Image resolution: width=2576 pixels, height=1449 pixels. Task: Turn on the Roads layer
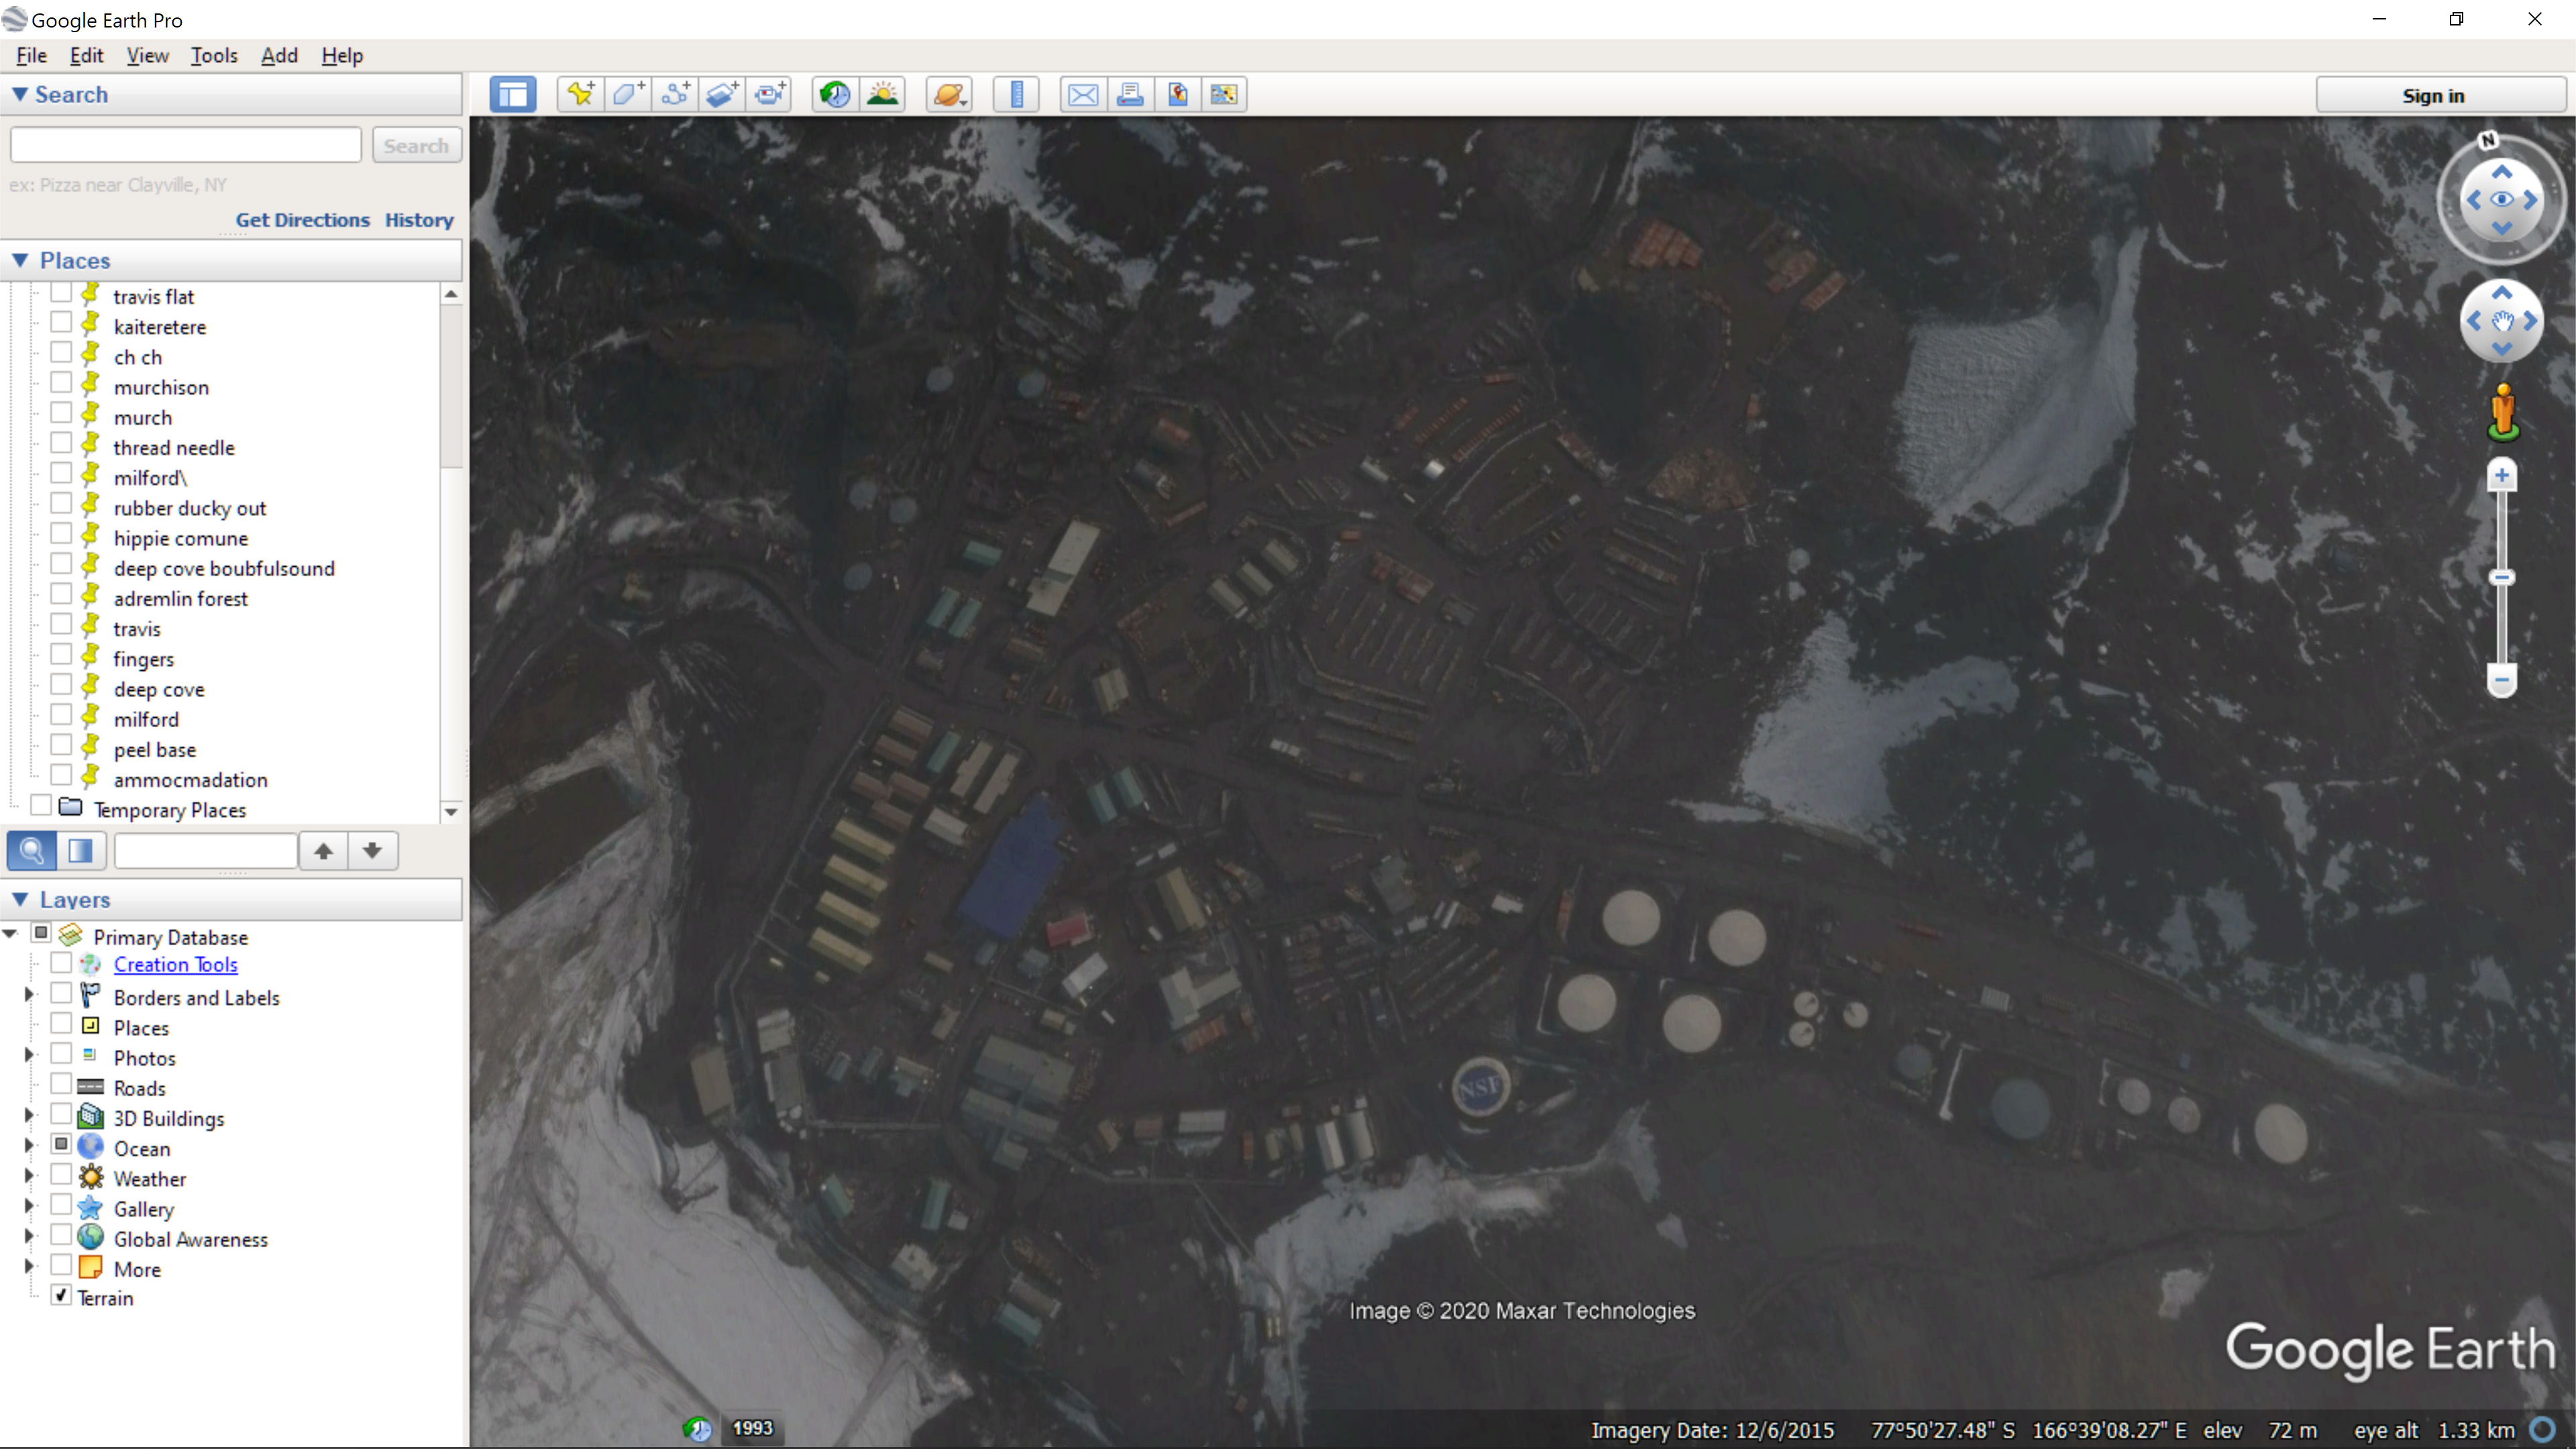[x=61, y=1084]
